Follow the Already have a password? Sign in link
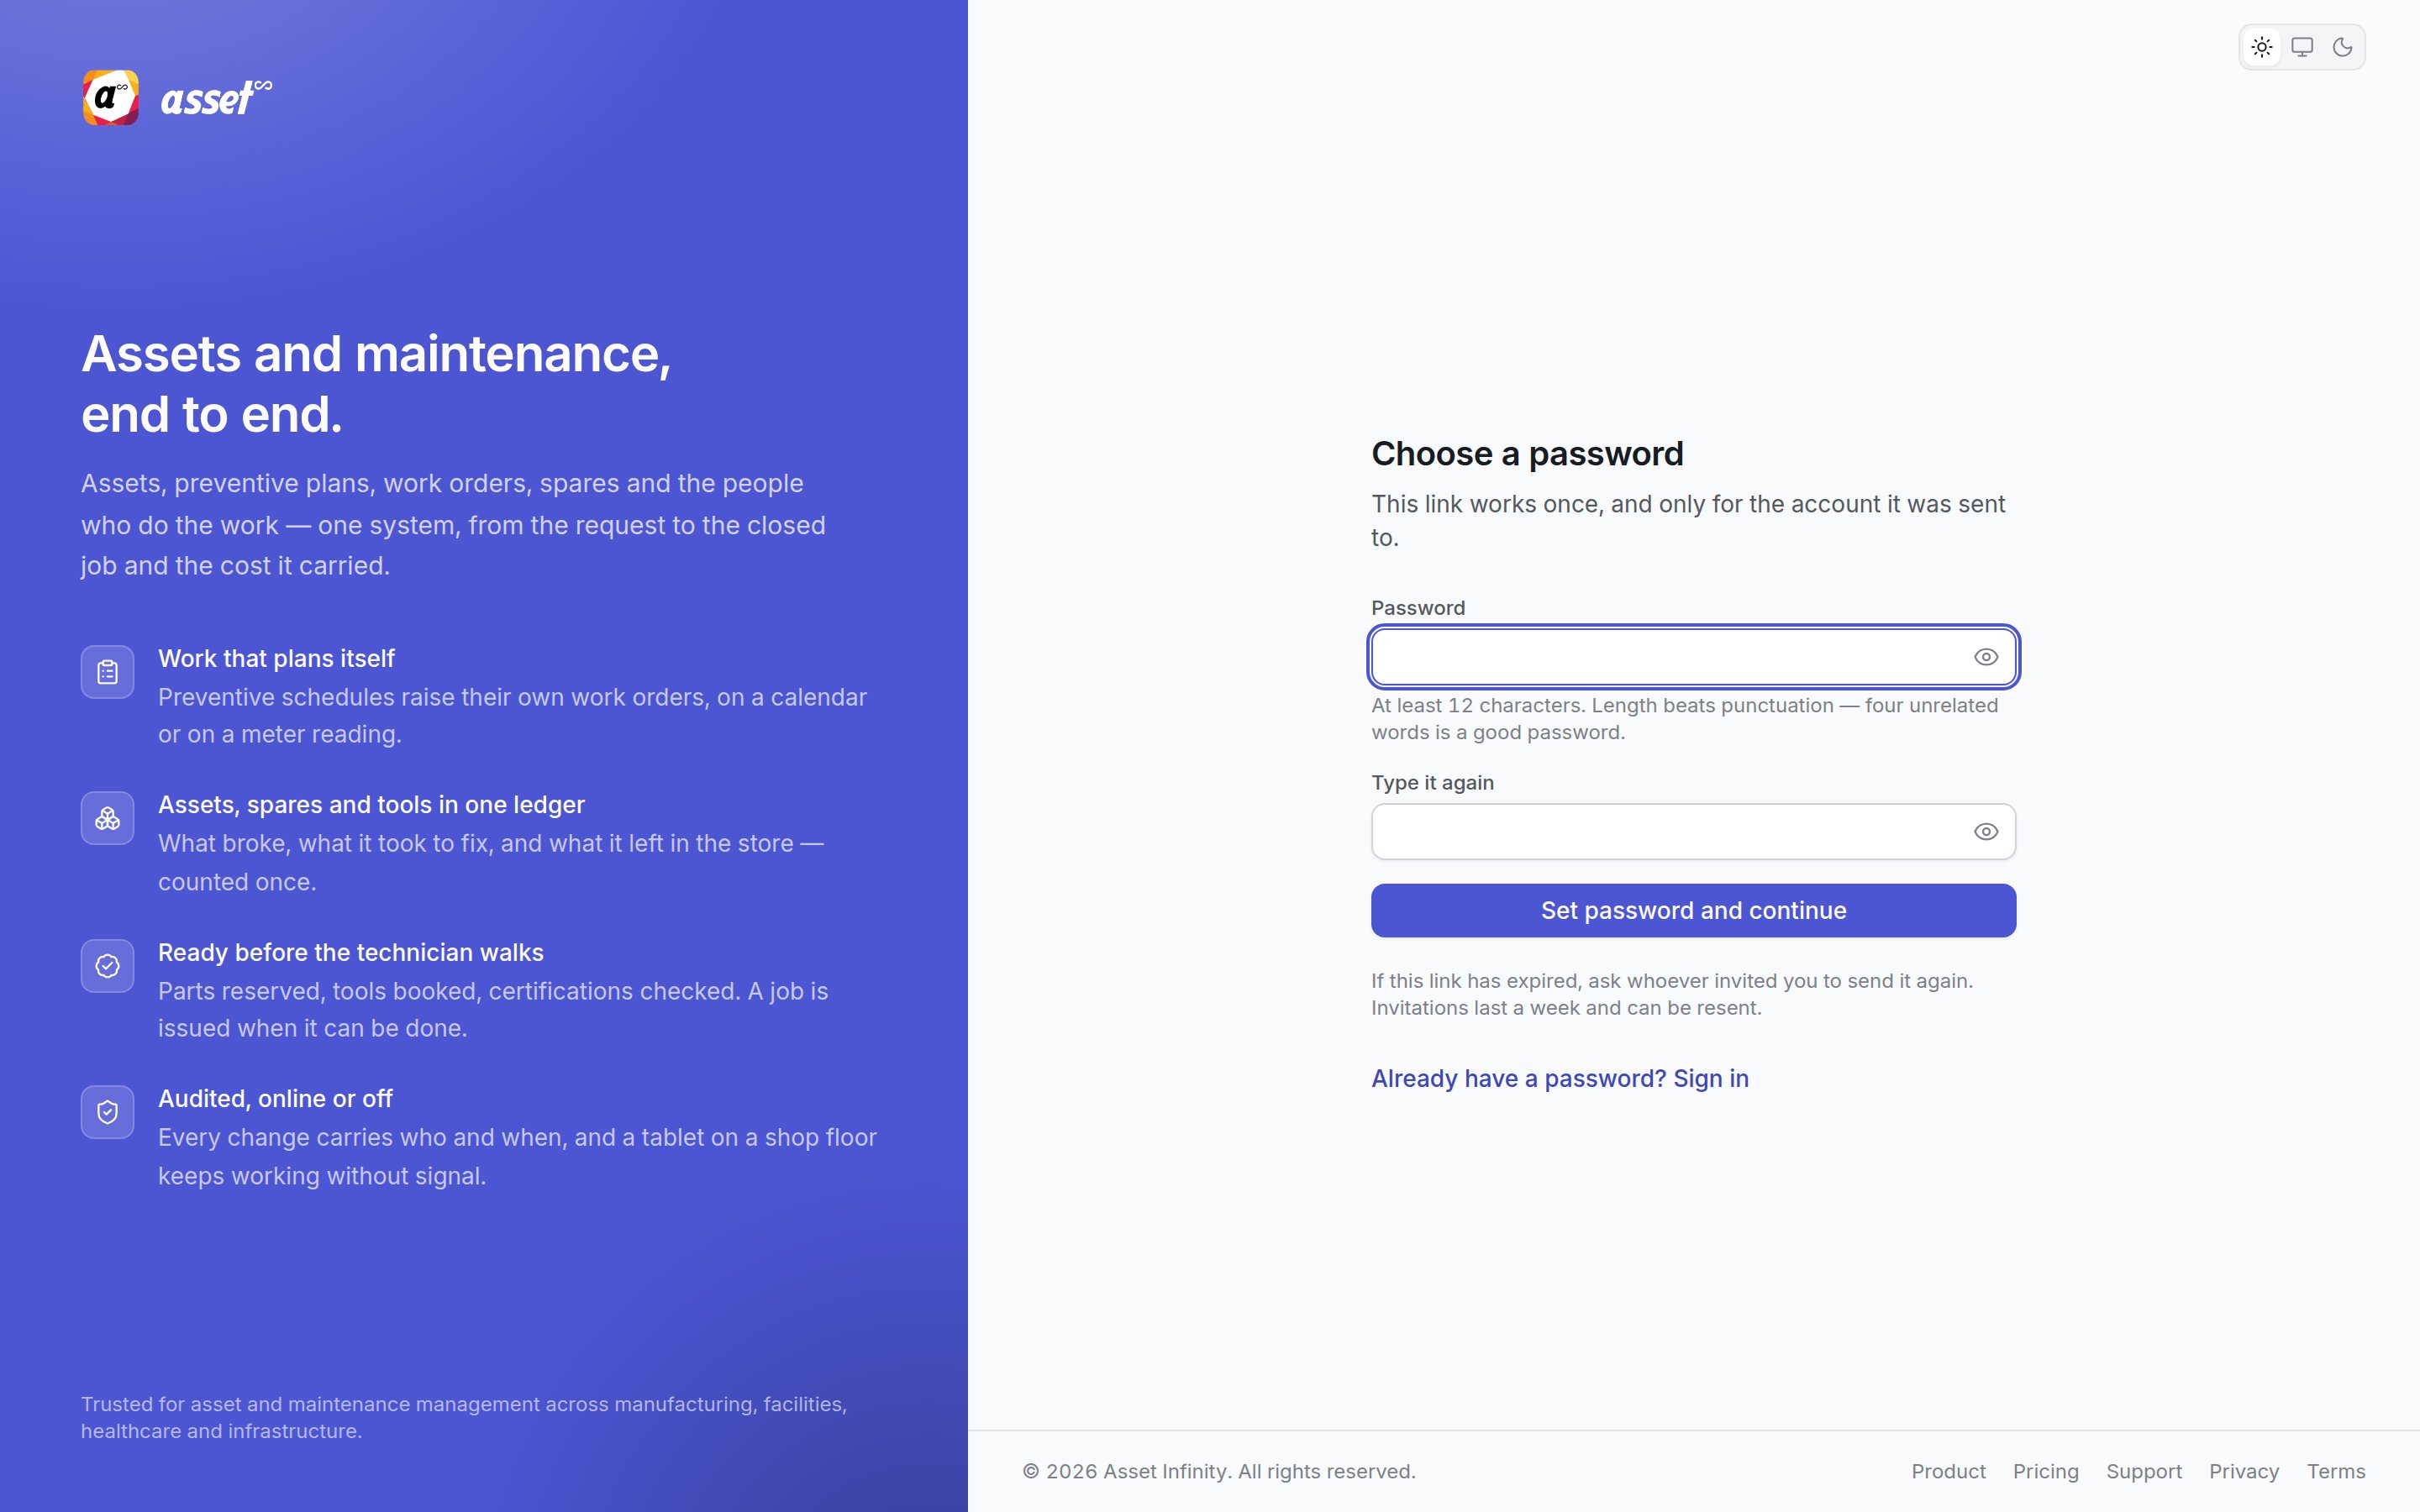This screenshot has width=2420, height=1512. coord(1560,1079)
